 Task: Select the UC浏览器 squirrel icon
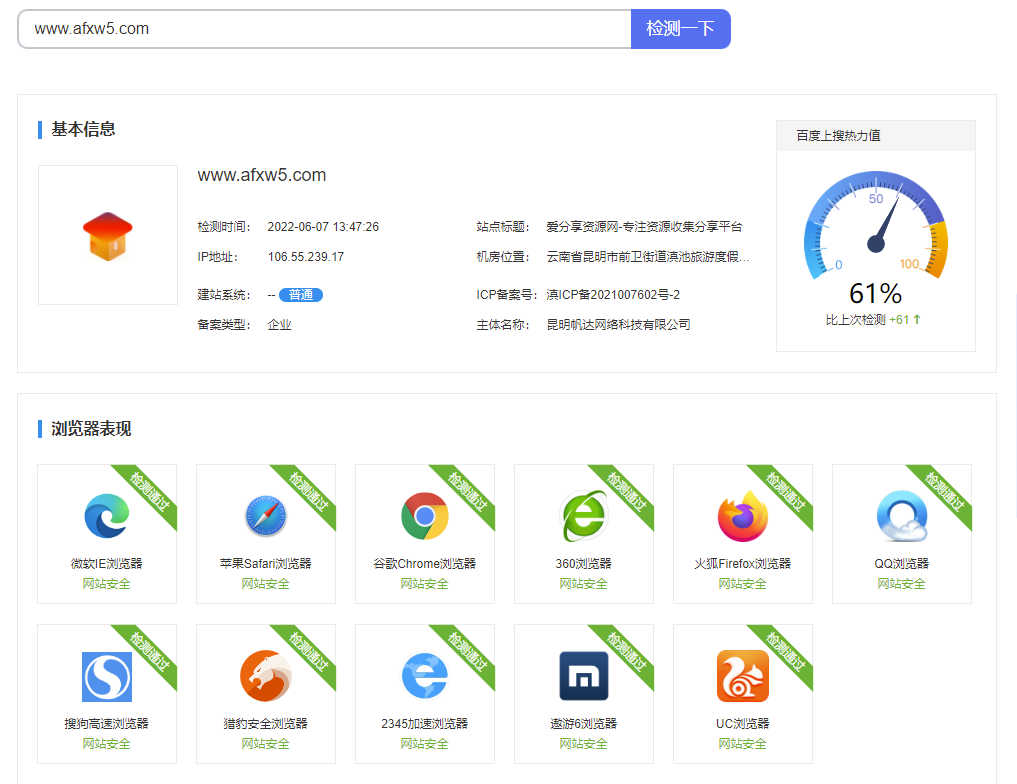pyautogui.click(x=743, y=676)
